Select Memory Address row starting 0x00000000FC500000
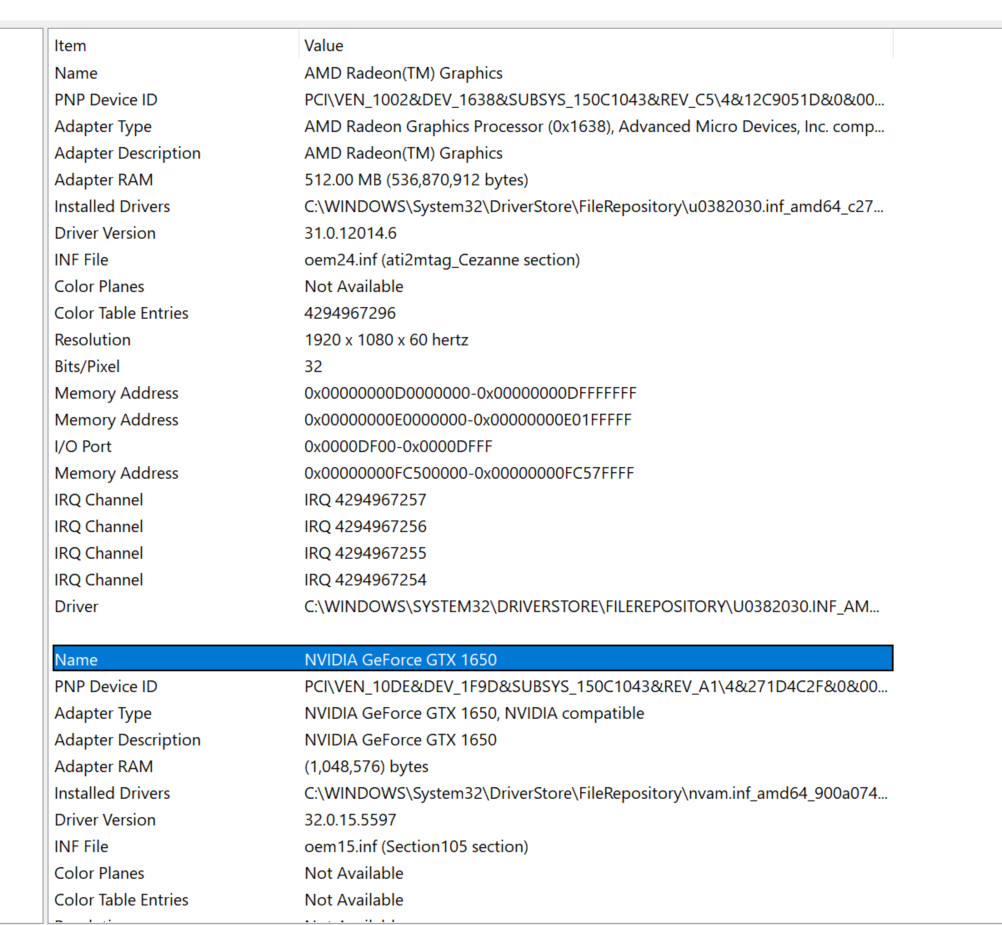The height and width of the screenshot is (925, 1002). pyautogui.click(x=473, y=473)
